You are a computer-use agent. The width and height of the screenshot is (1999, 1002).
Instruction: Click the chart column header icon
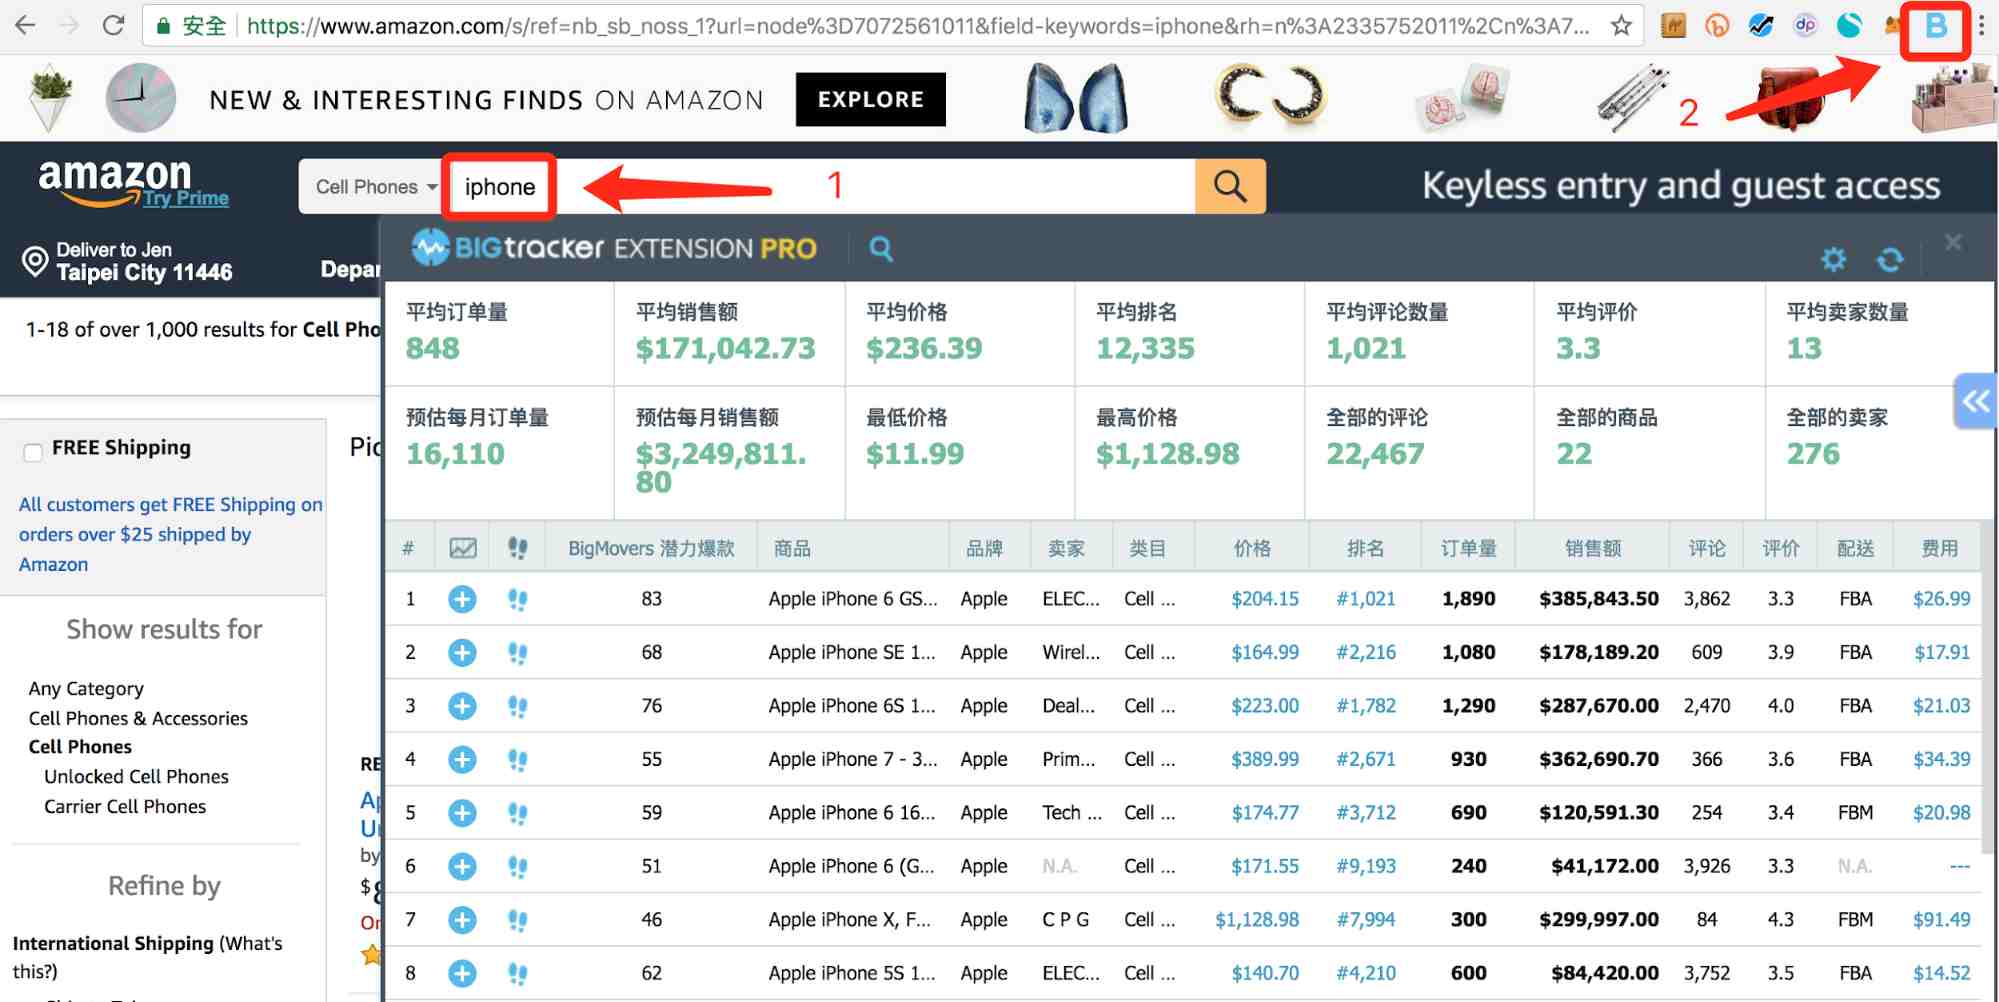[x=463, y=548]
